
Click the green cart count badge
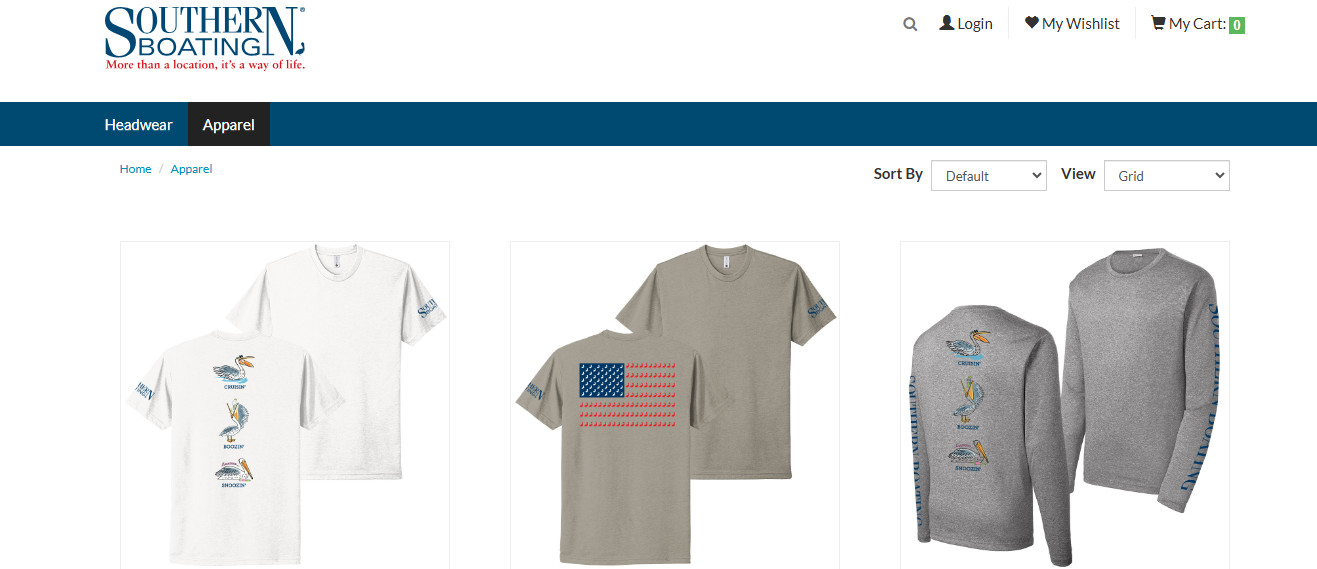click(x=1237, y=25)
